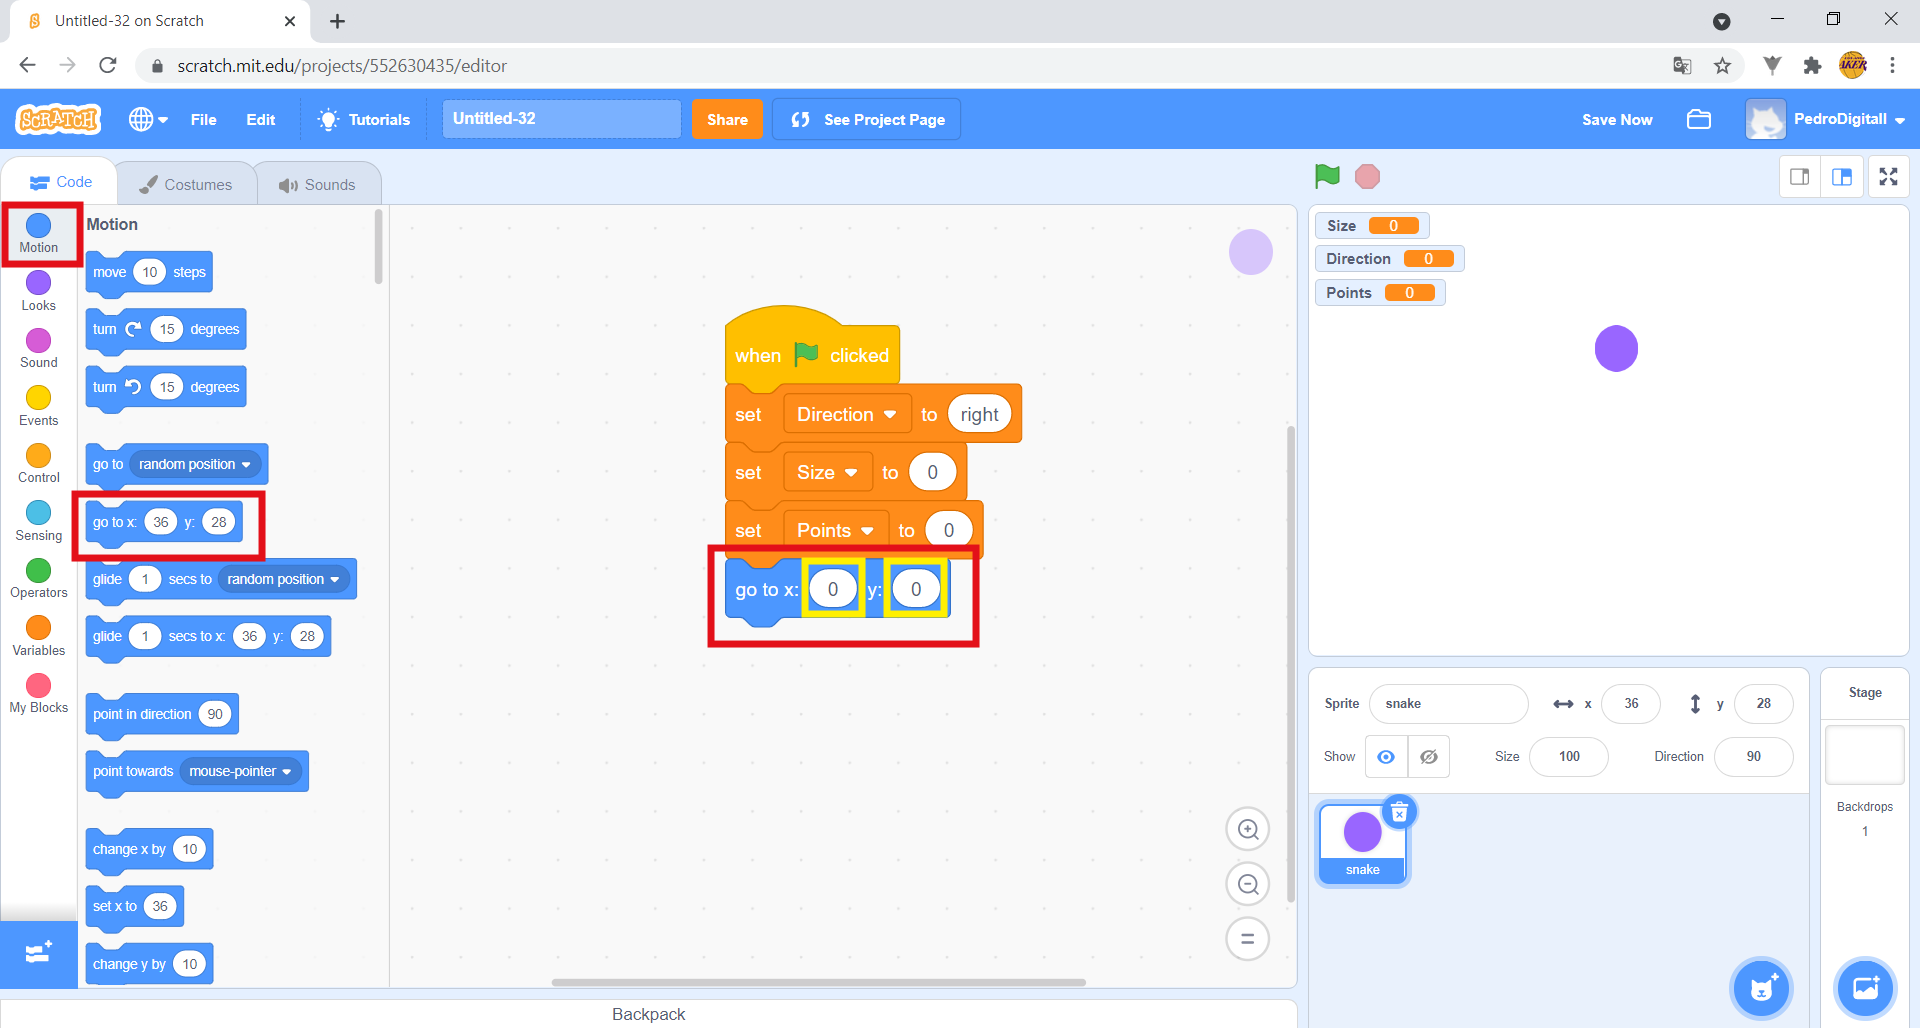Zoom out the code workspace
Image resolution: width=1920 pixels, height=1028 pixels.
1248,884
